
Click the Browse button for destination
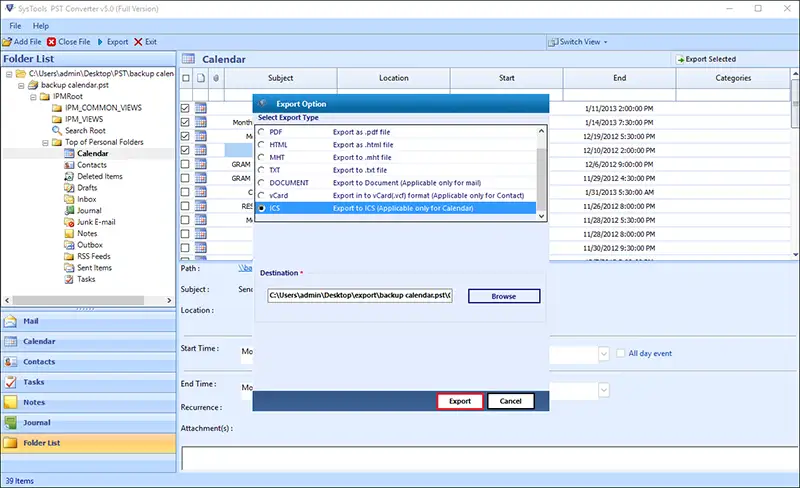[x=504, y=296]
